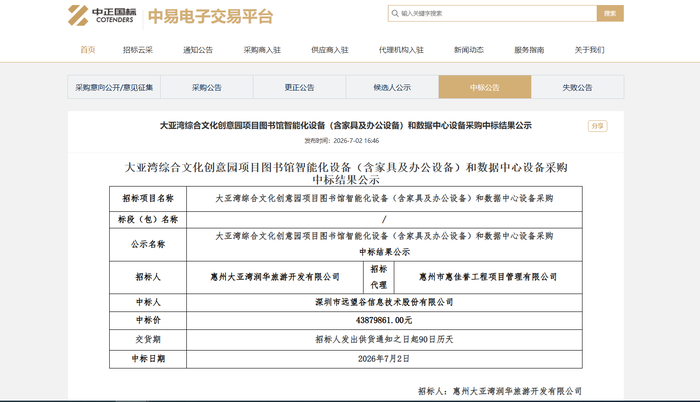Click the bold announcement title heading
This screenshot has height=402, width=700.
coord(346,126)
